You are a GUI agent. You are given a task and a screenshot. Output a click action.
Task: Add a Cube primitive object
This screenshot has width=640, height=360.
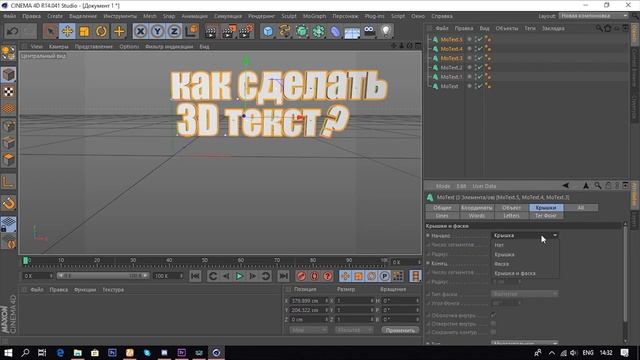click(268, 31)
